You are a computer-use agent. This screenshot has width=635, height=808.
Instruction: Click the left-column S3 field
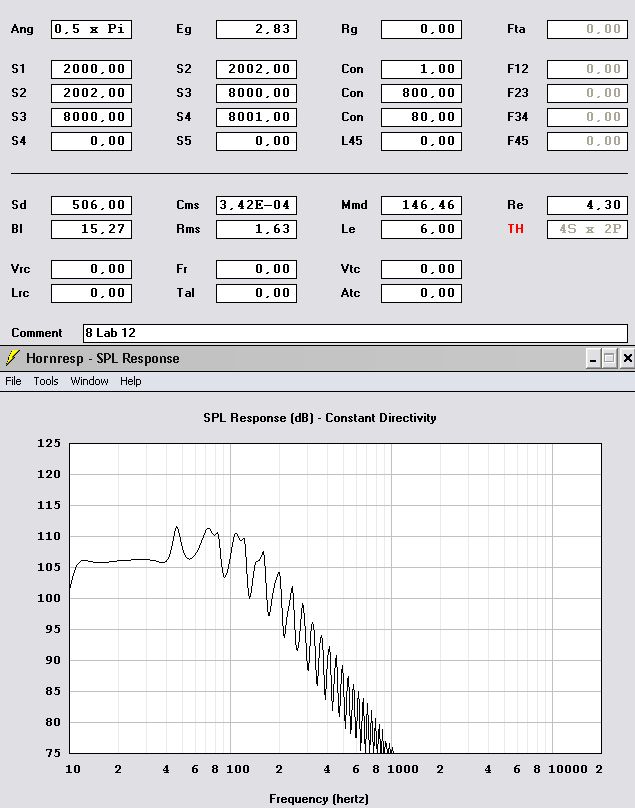tap(91, 117)
